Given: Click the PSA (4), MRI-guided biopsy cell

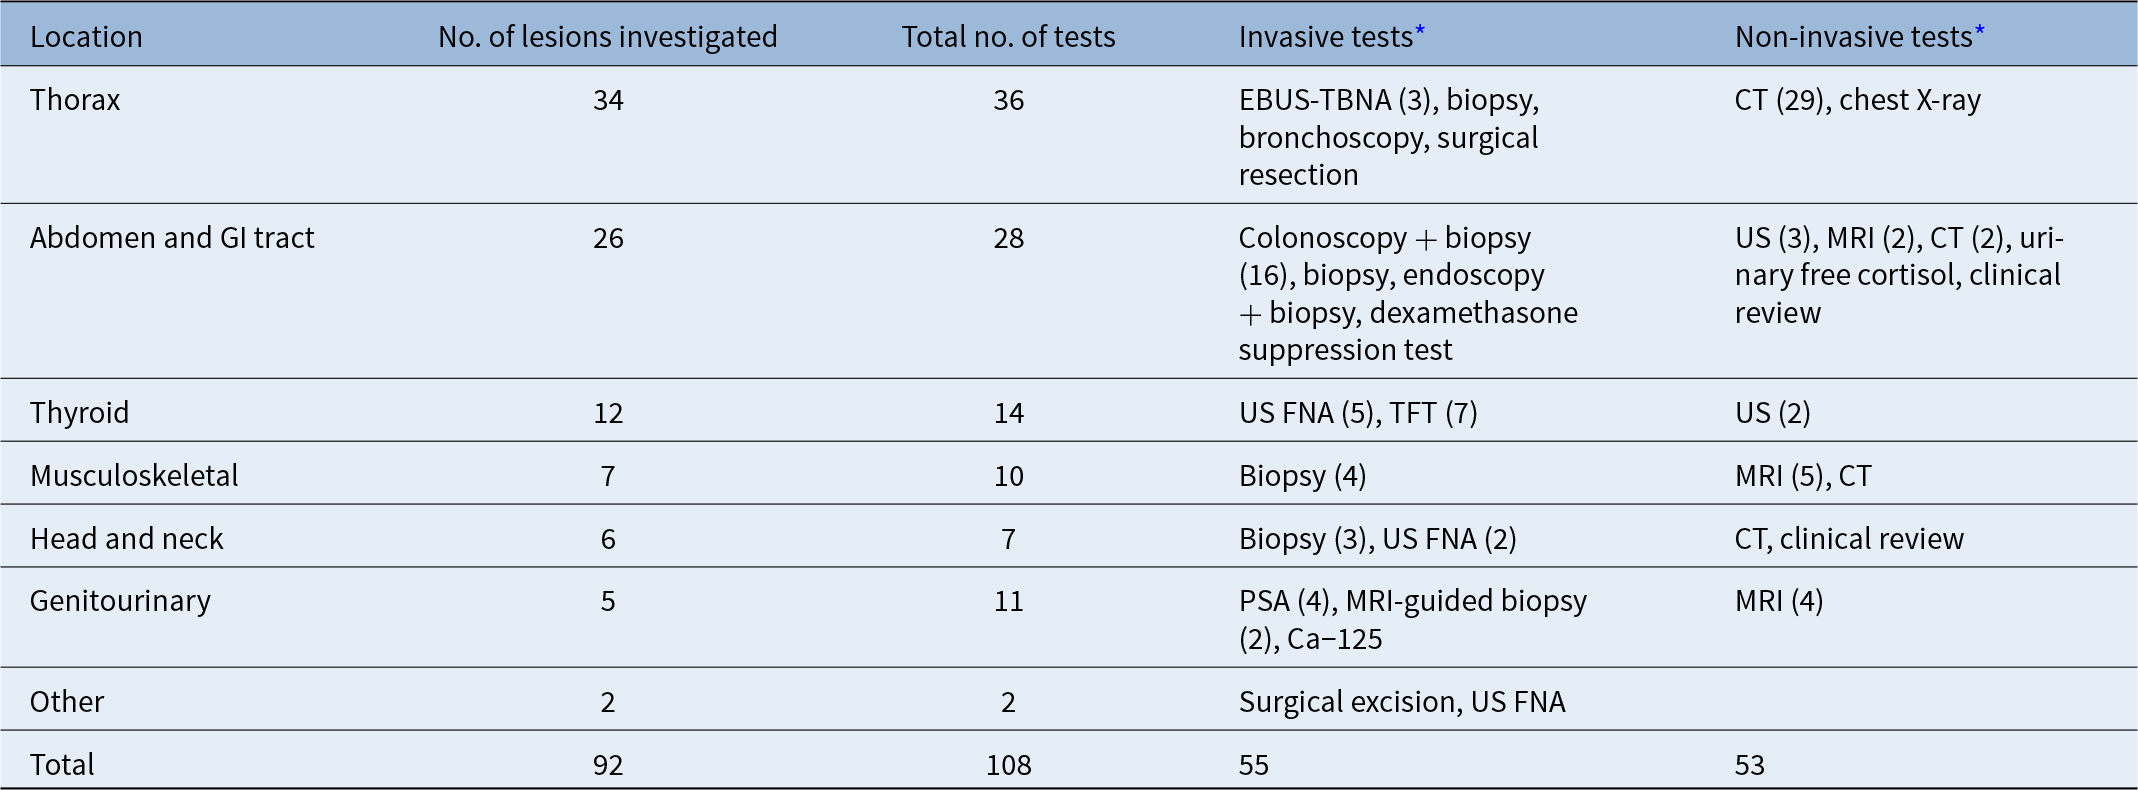Looking at the screenshot, I should pos(1412,619).
